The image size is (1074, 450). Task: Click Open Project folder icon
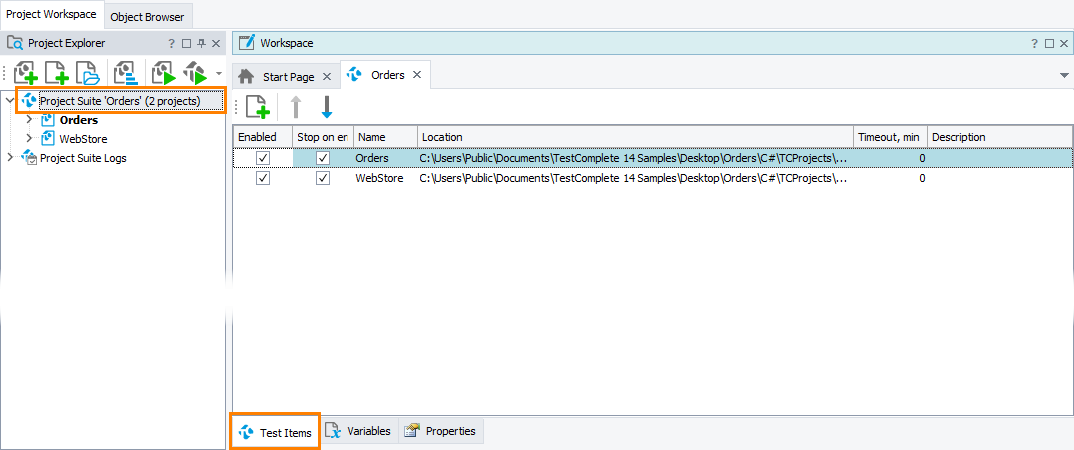click(x=88, y=72)
